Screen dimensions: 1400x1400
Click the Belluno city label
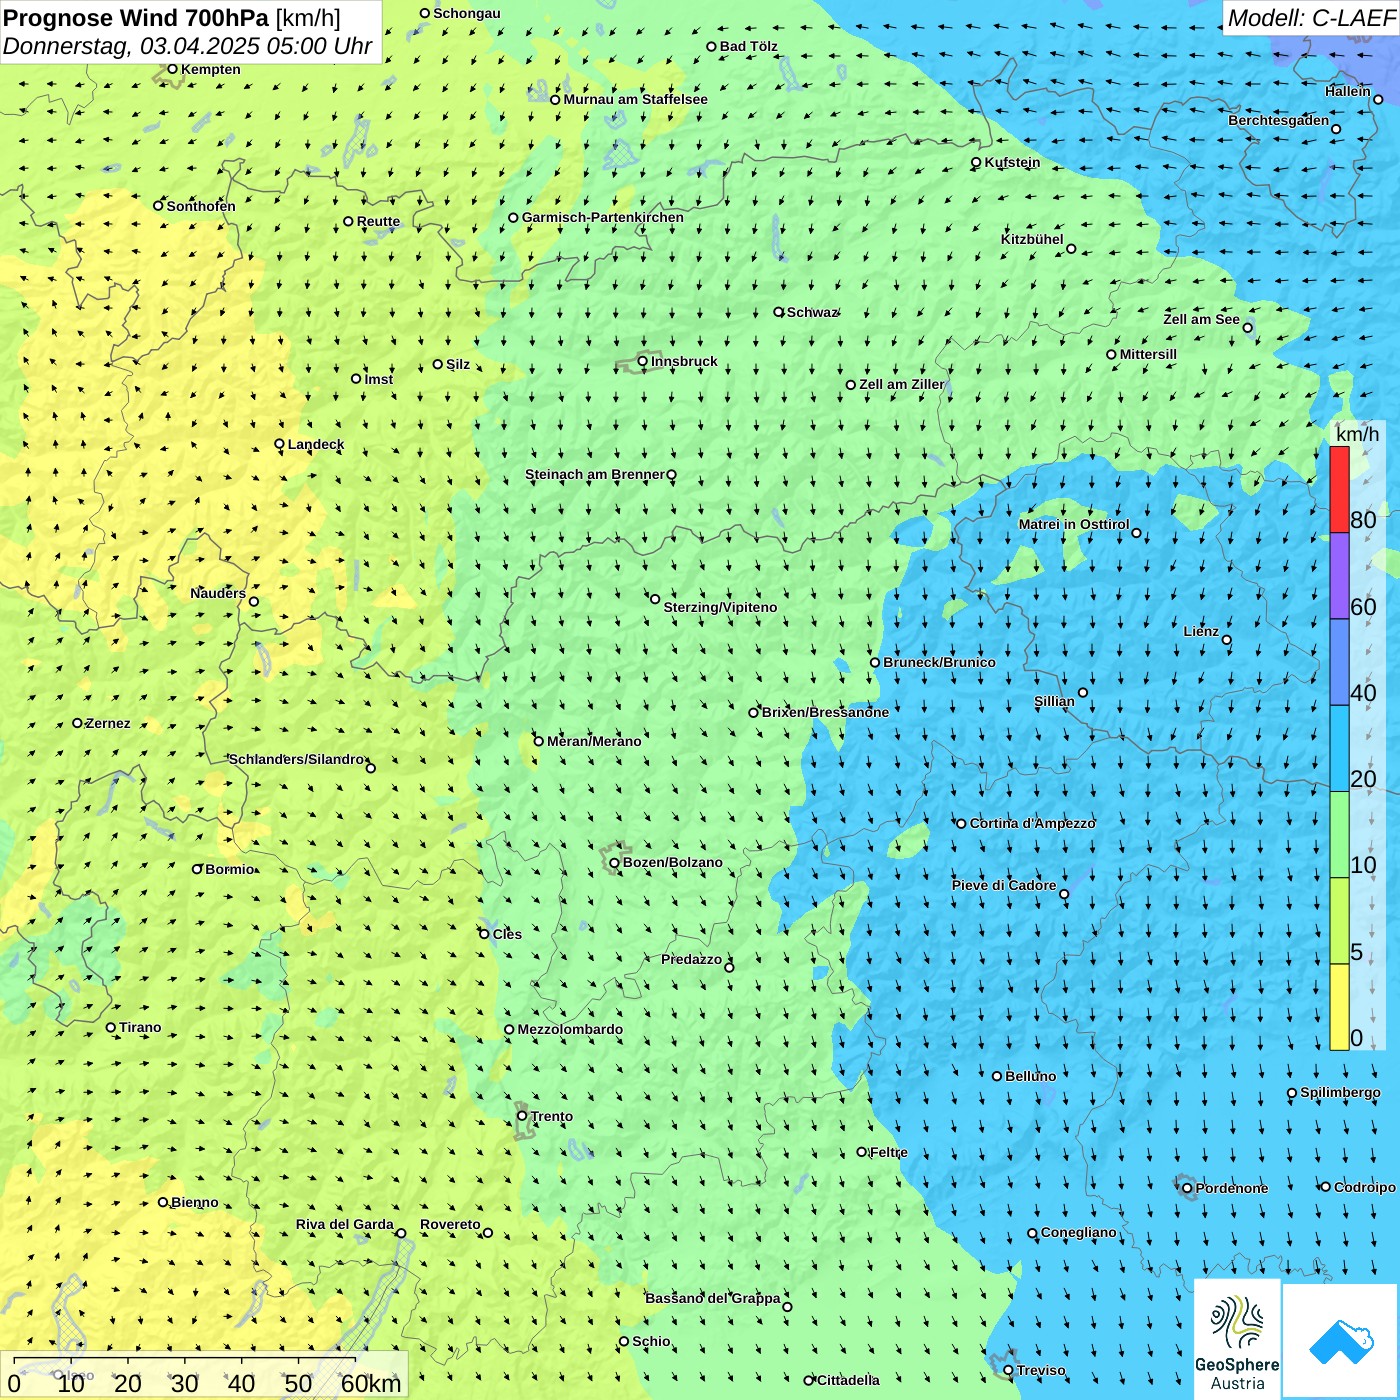tap(1030, 1076)
